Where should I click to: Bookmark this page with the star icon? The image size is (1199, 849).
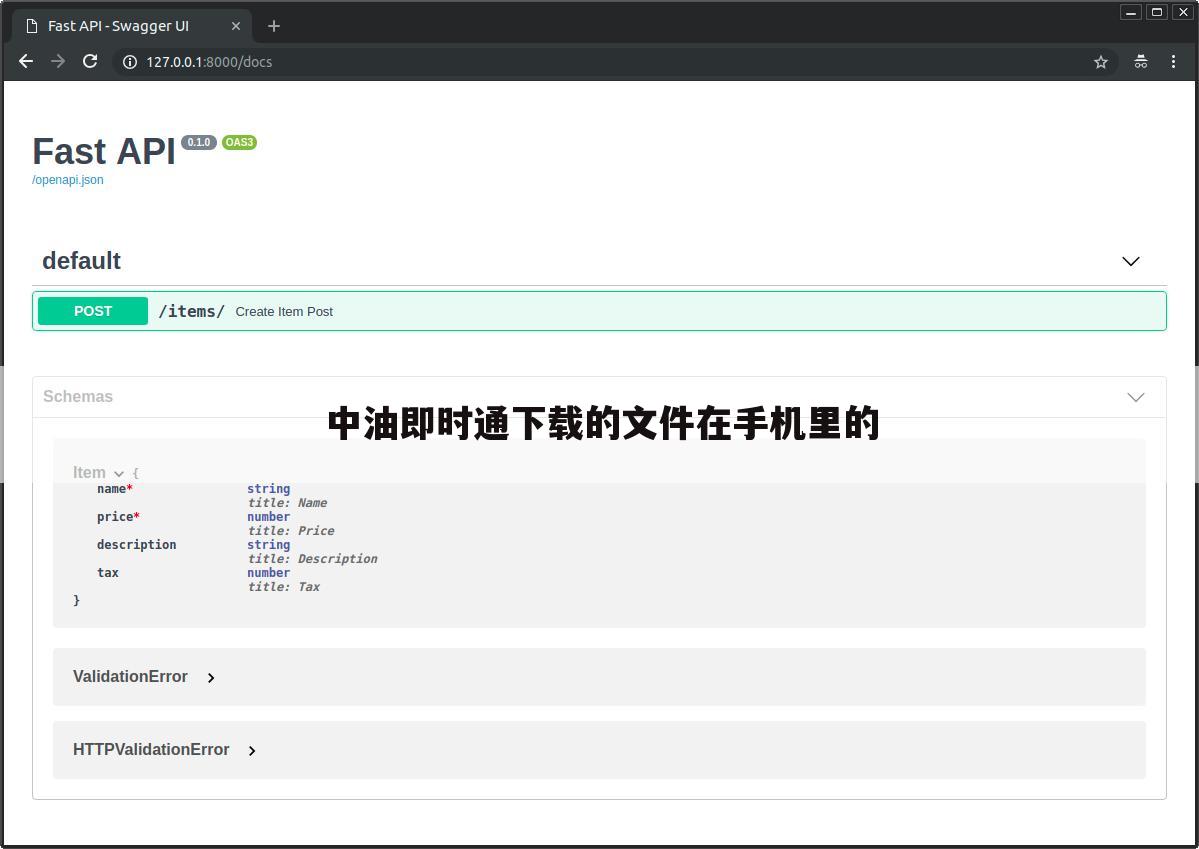tap(1100, 62)
